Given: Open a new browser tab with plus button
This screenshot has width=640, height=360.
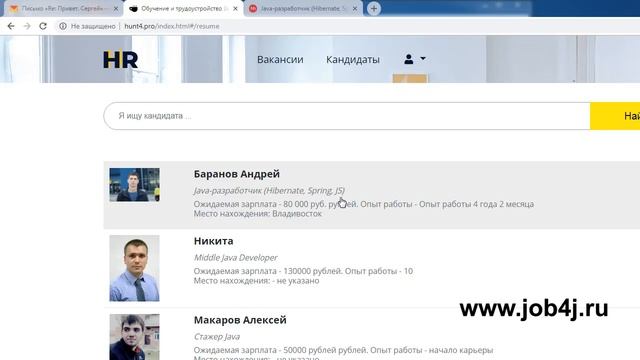Looking at the screenshot, I should click(x=373, y=9).
